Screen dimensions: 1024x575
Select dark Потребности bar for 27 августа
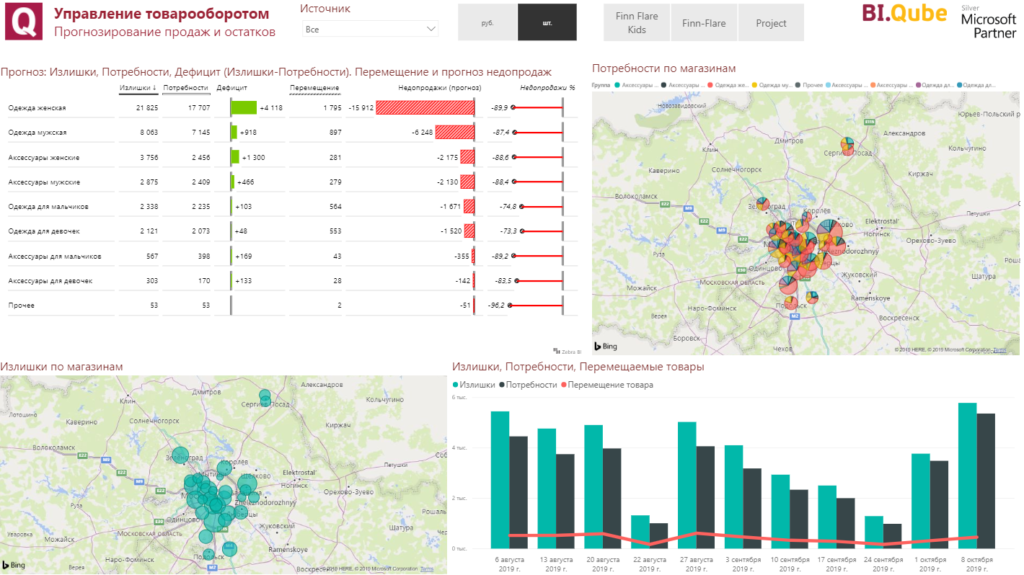[705, 497]
